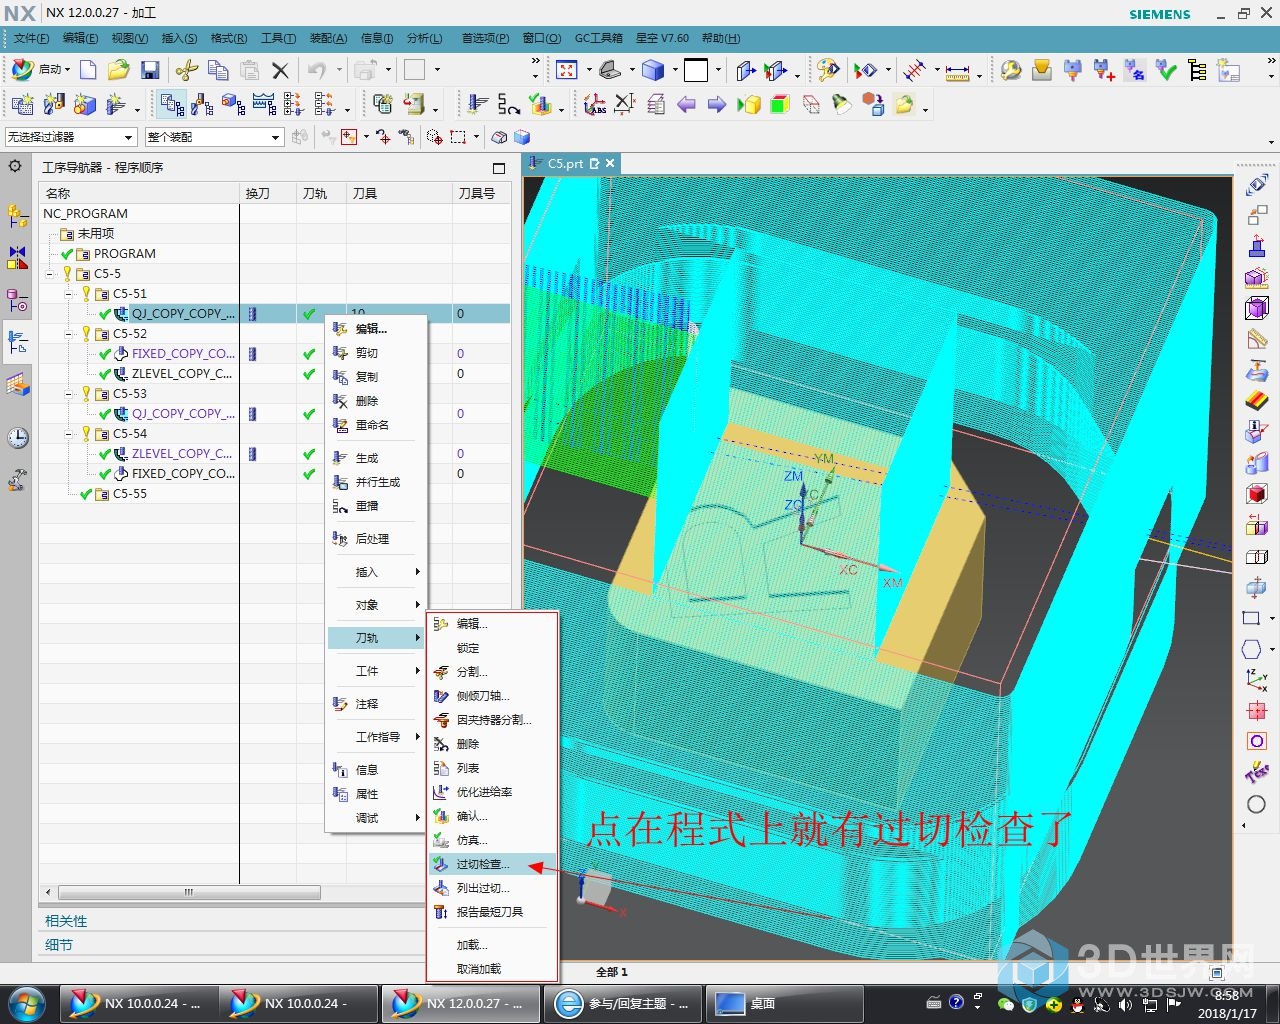
Task: Click the green check tool icon
Action: point(1166,70)
